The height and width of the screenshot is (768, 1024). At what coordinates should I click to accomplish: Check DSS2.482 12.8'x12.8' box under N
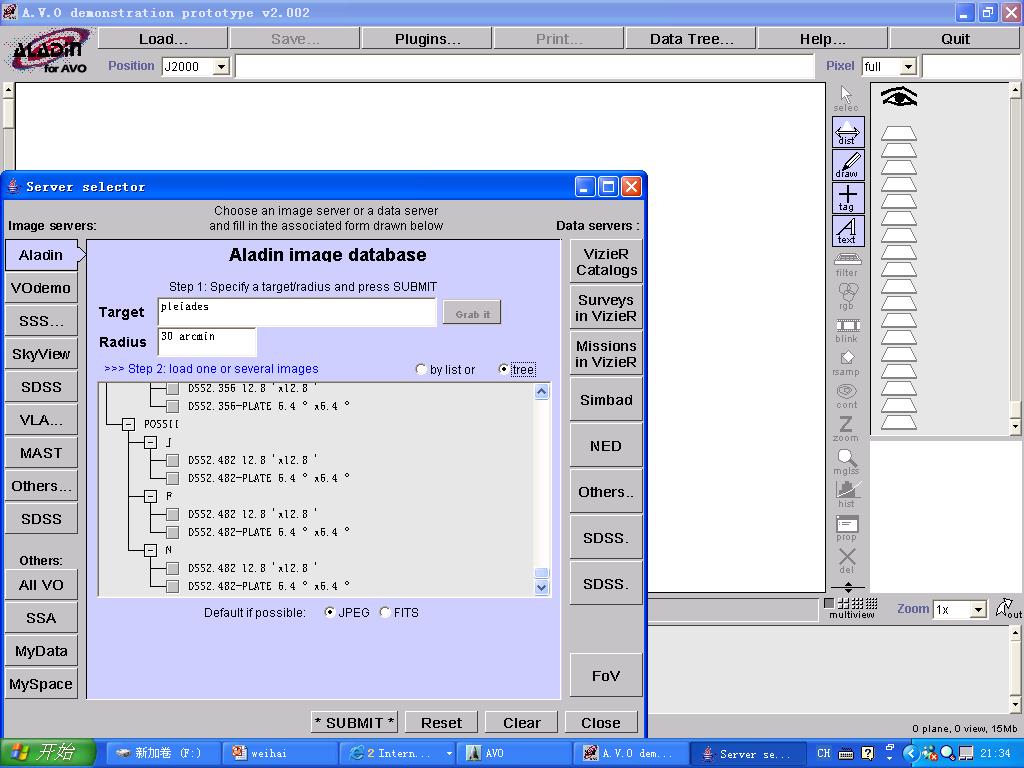[172, 568]
